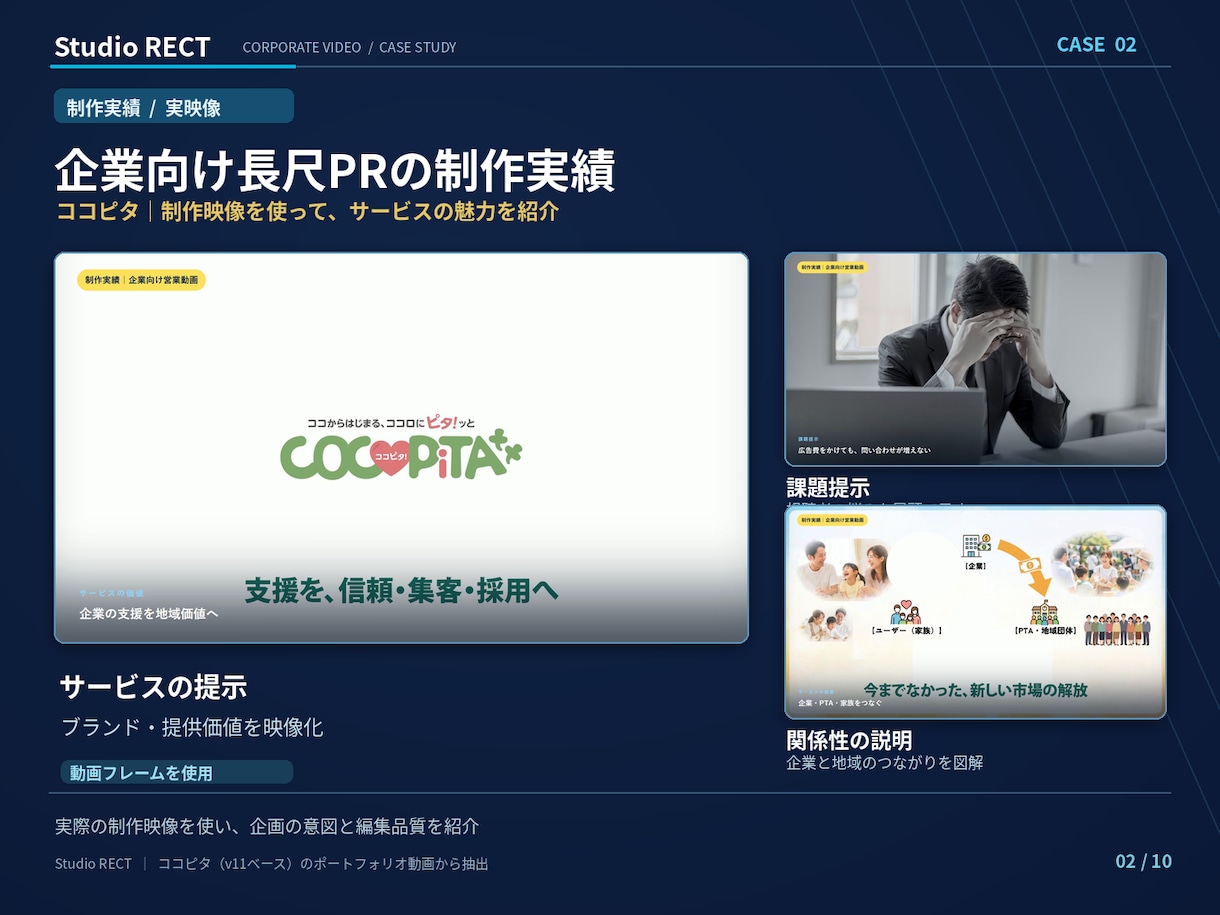Click the caption 今までなかった、新しい市場の解放
The image size is (1220, 915).
(x=975, y=690)
